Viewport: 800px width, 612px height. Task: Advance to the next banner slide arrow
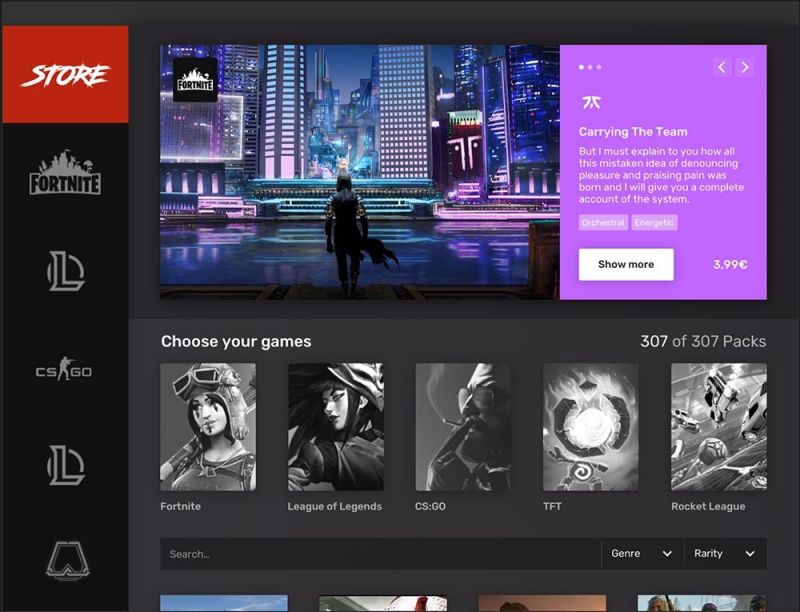click(x=745, y=67)
